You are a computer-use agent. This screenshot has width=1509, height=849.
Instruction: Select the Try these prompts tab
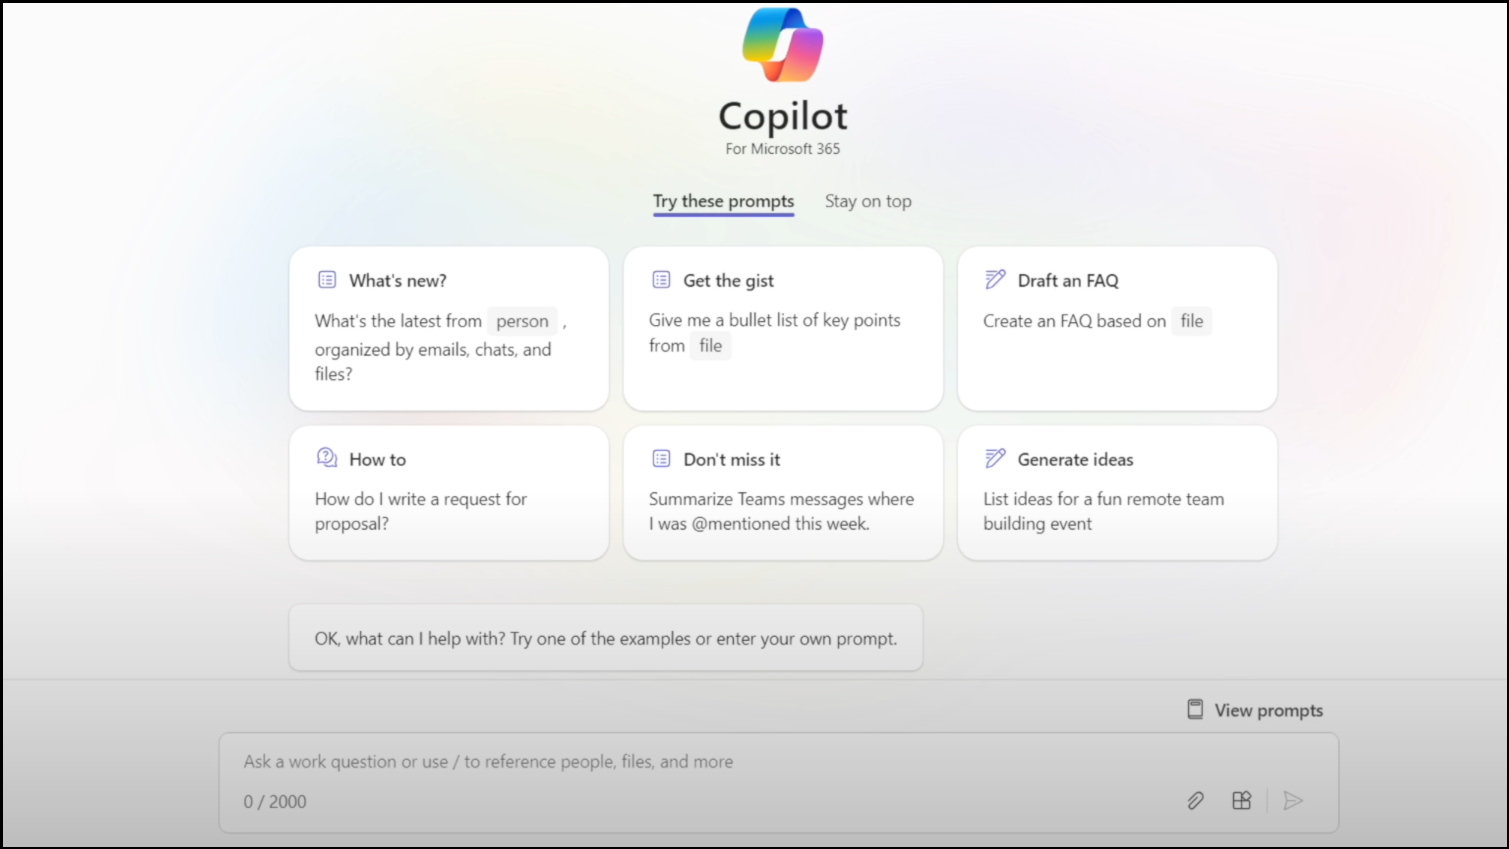(722, 201)
